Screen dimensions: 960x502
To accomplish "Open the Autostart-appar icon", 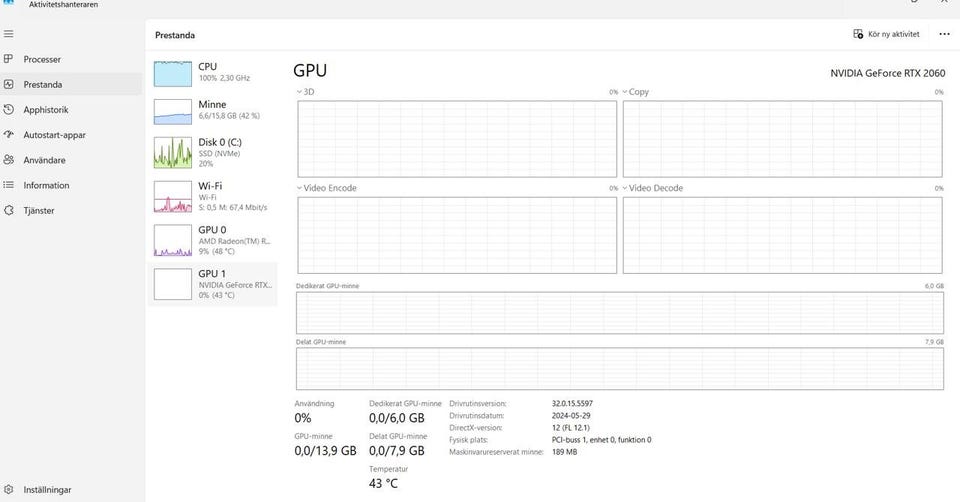I will [x=9, y=135].
